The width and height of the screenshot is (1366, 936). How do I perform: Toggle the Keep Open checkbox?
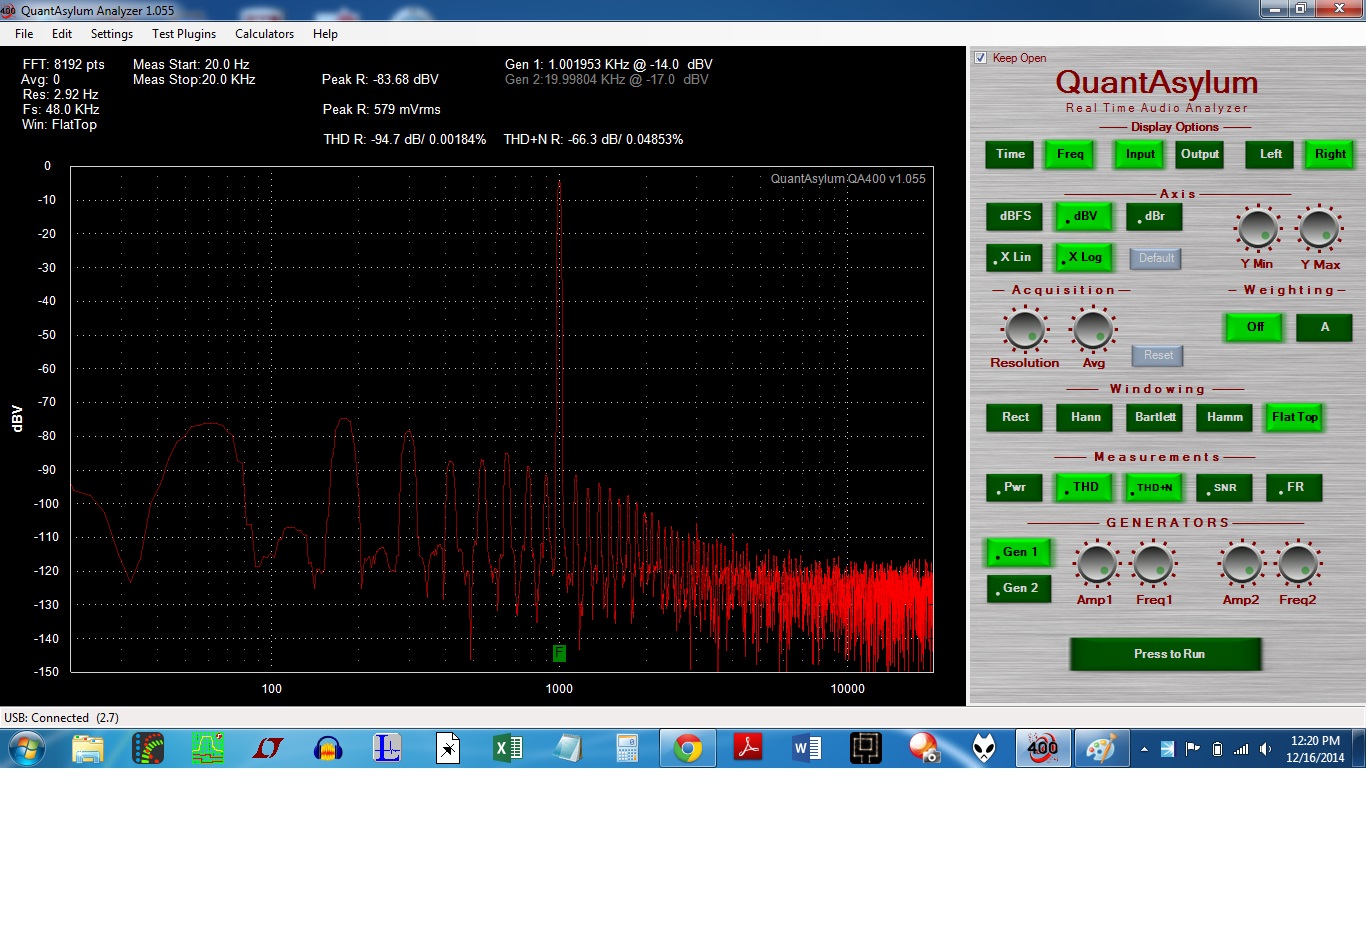(x=981, y=58)
